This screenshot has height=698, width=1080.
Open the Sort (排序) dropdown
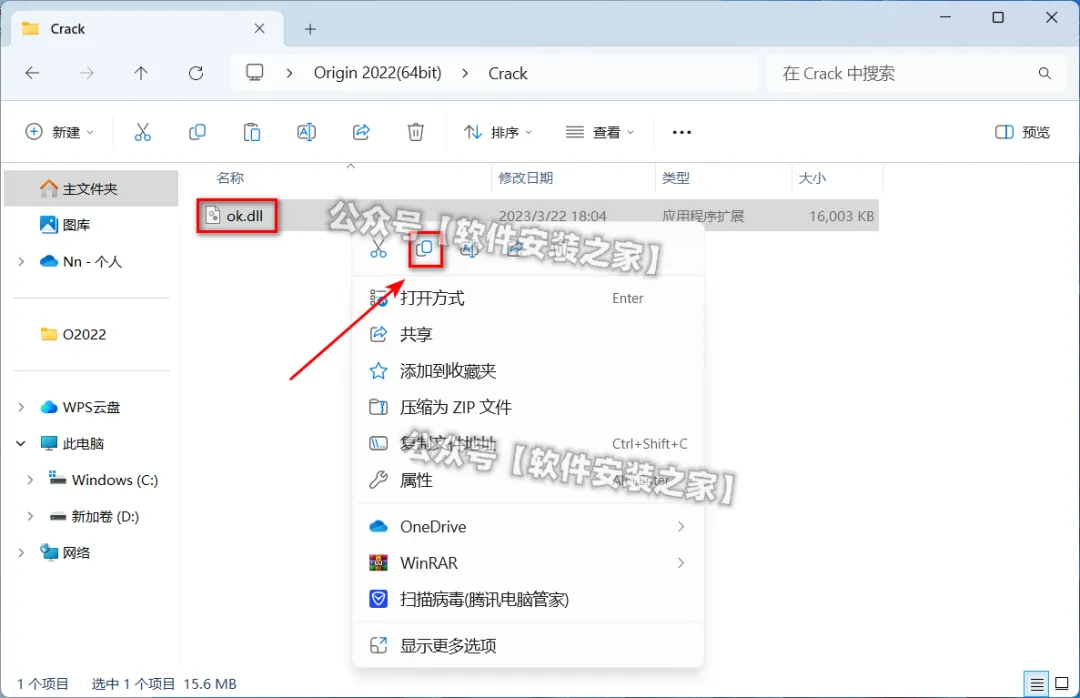click(x=498, y=132)
